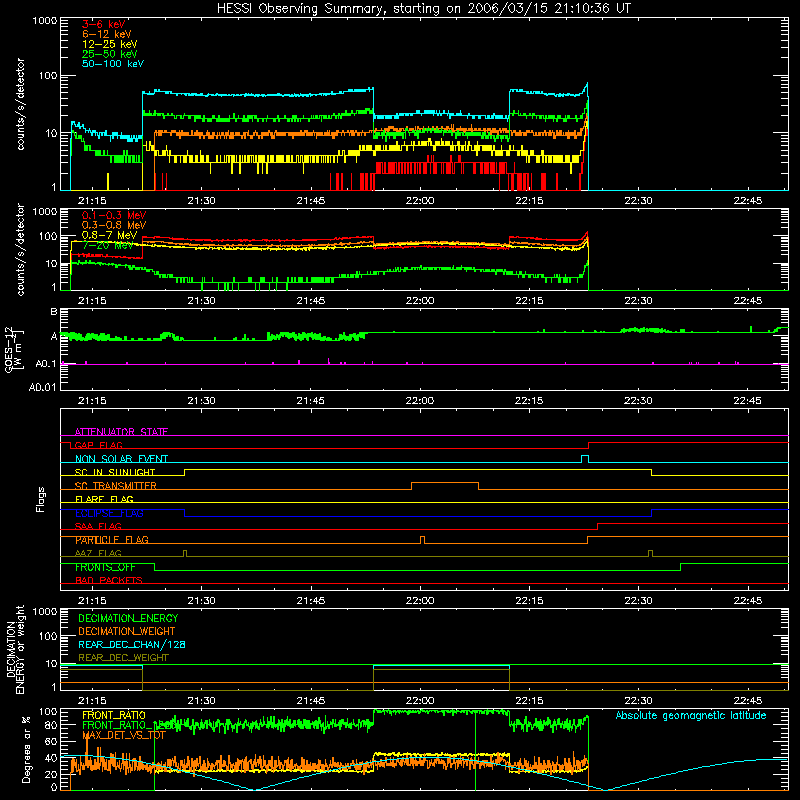The width and height of the screenshot is (800, 800).
Task: Click the PARTICLE_FLAG short pulse near 22:00
Action: pos(422,540)
